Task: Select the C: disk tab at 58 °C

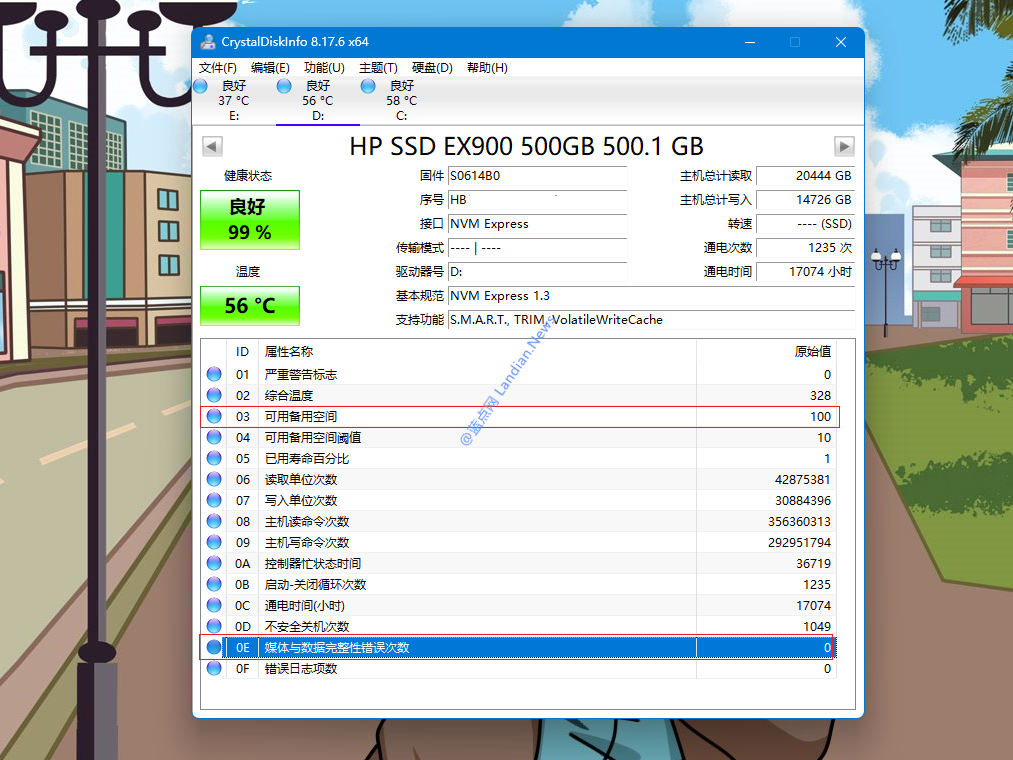Action: (x=401, y=101)
